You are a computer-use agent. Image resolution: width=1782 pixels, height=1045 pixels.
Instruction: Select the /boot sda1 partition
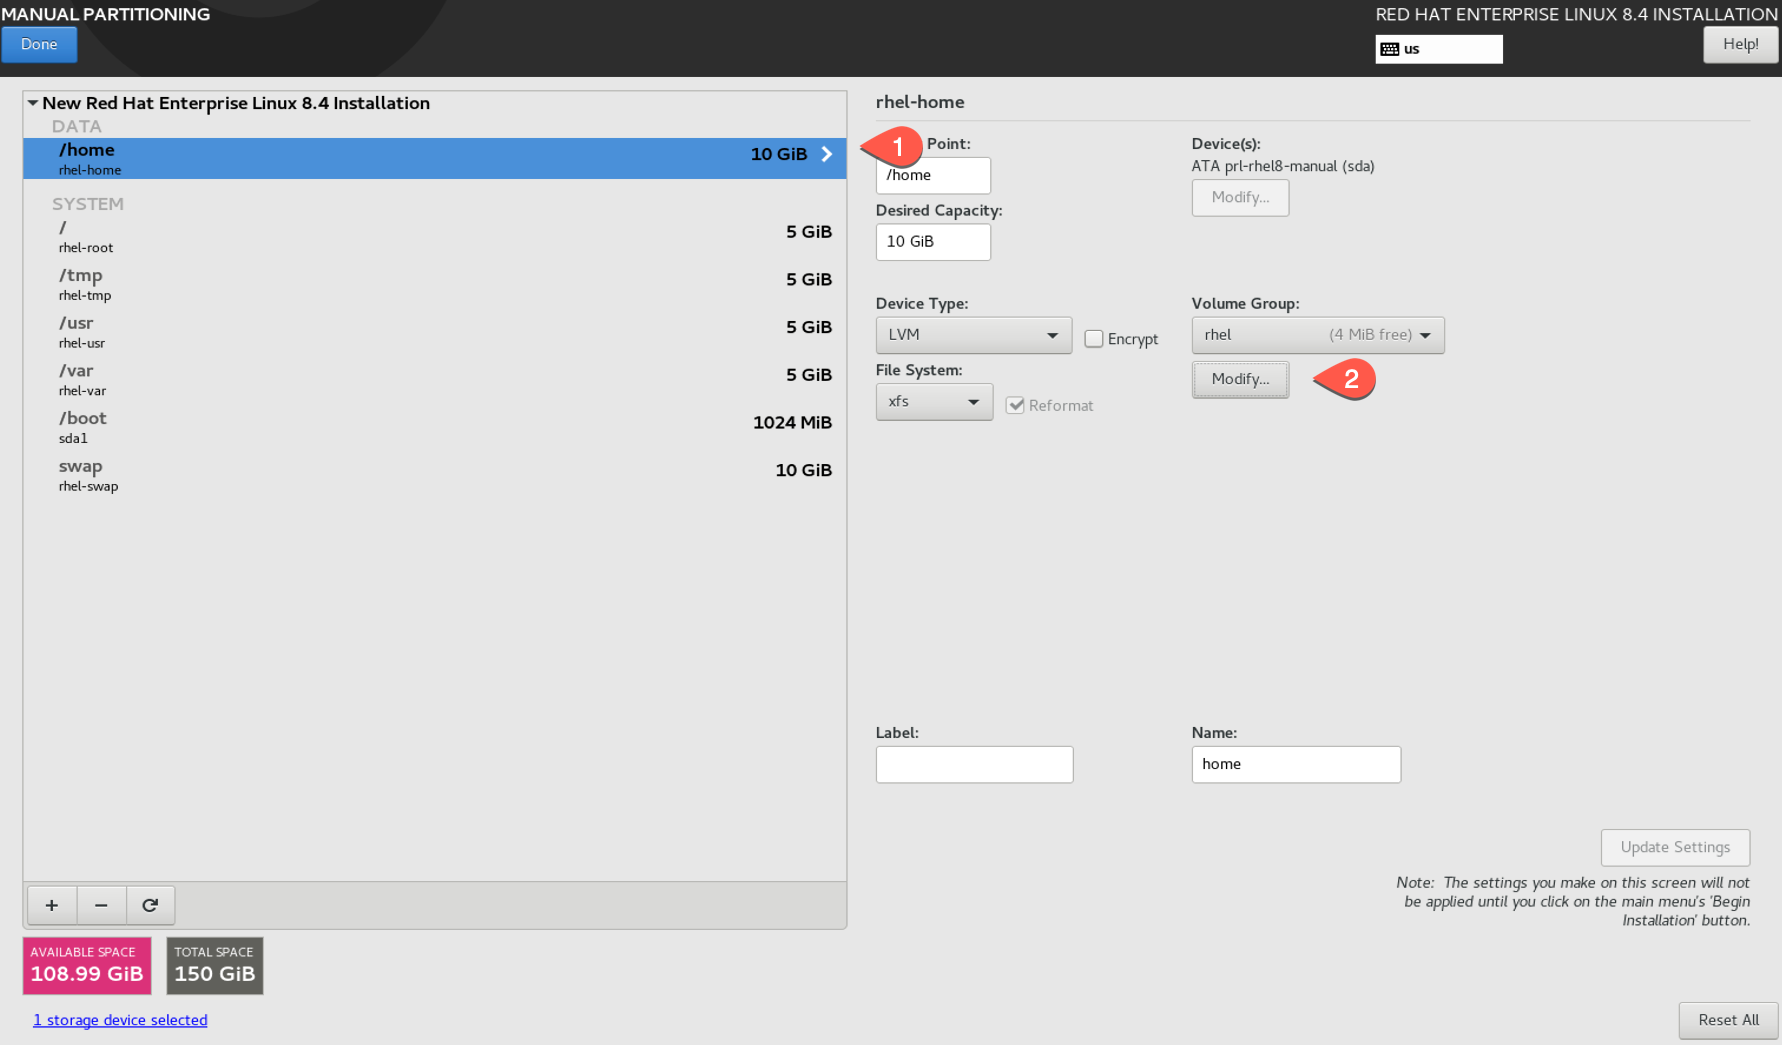coord(435,427)
